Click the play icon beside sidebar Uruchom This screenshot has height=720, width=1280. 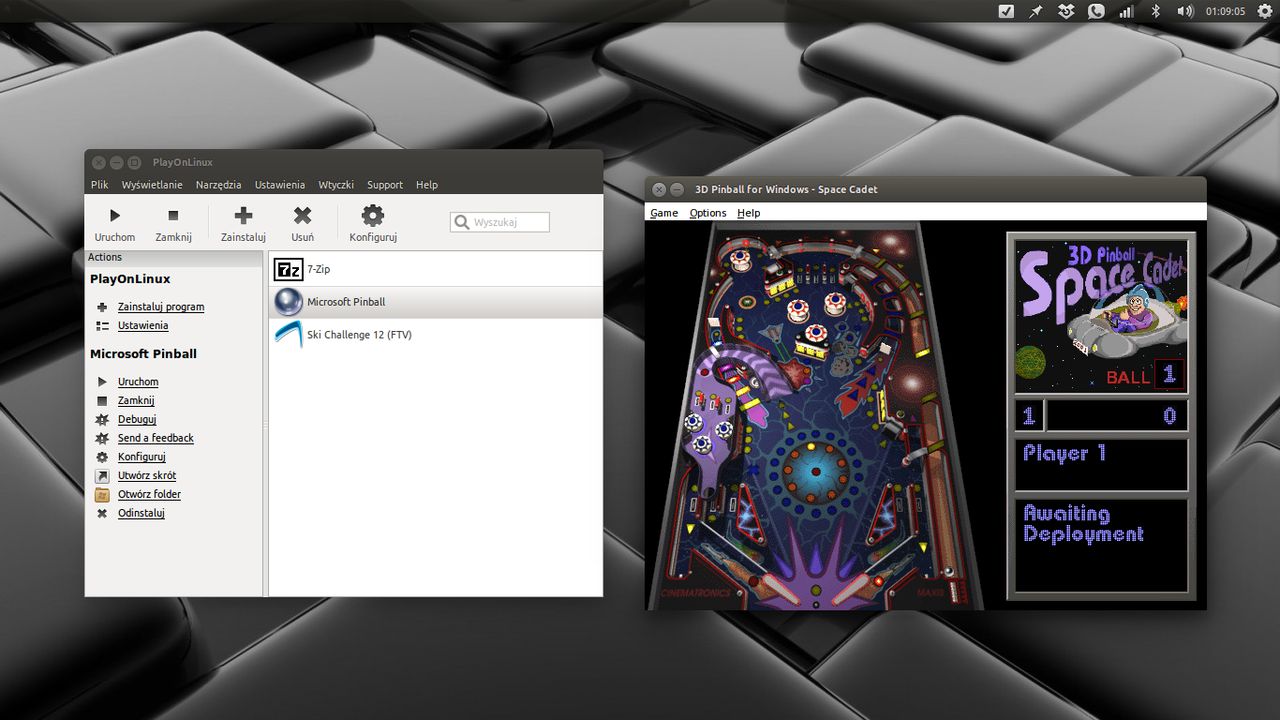[x=102, y=382]
